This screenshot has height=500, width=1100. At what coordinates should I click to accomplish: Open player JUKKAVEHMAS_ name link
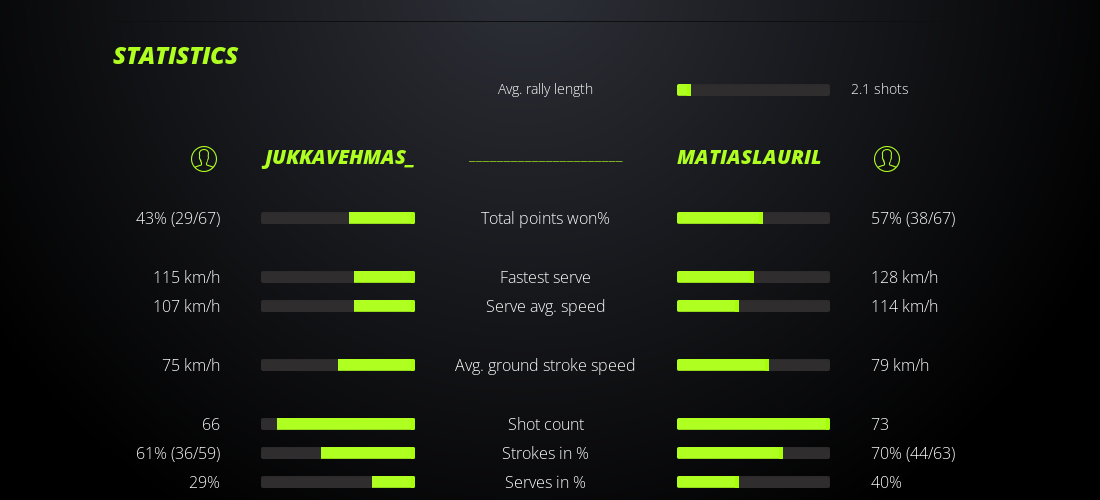(339, 158)
